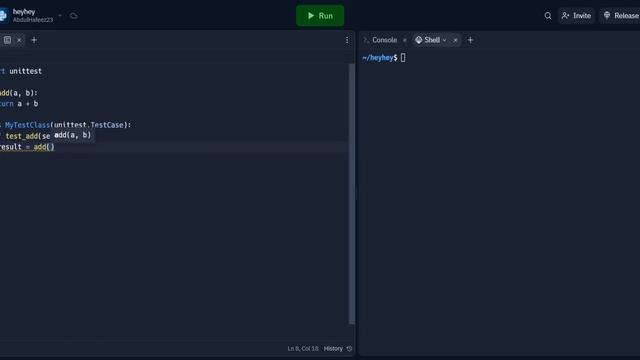Image resolution: width=640 pixels, height=360 pixels.
Task: Open the editor pane three-dot menu
Action: (347, 40)
